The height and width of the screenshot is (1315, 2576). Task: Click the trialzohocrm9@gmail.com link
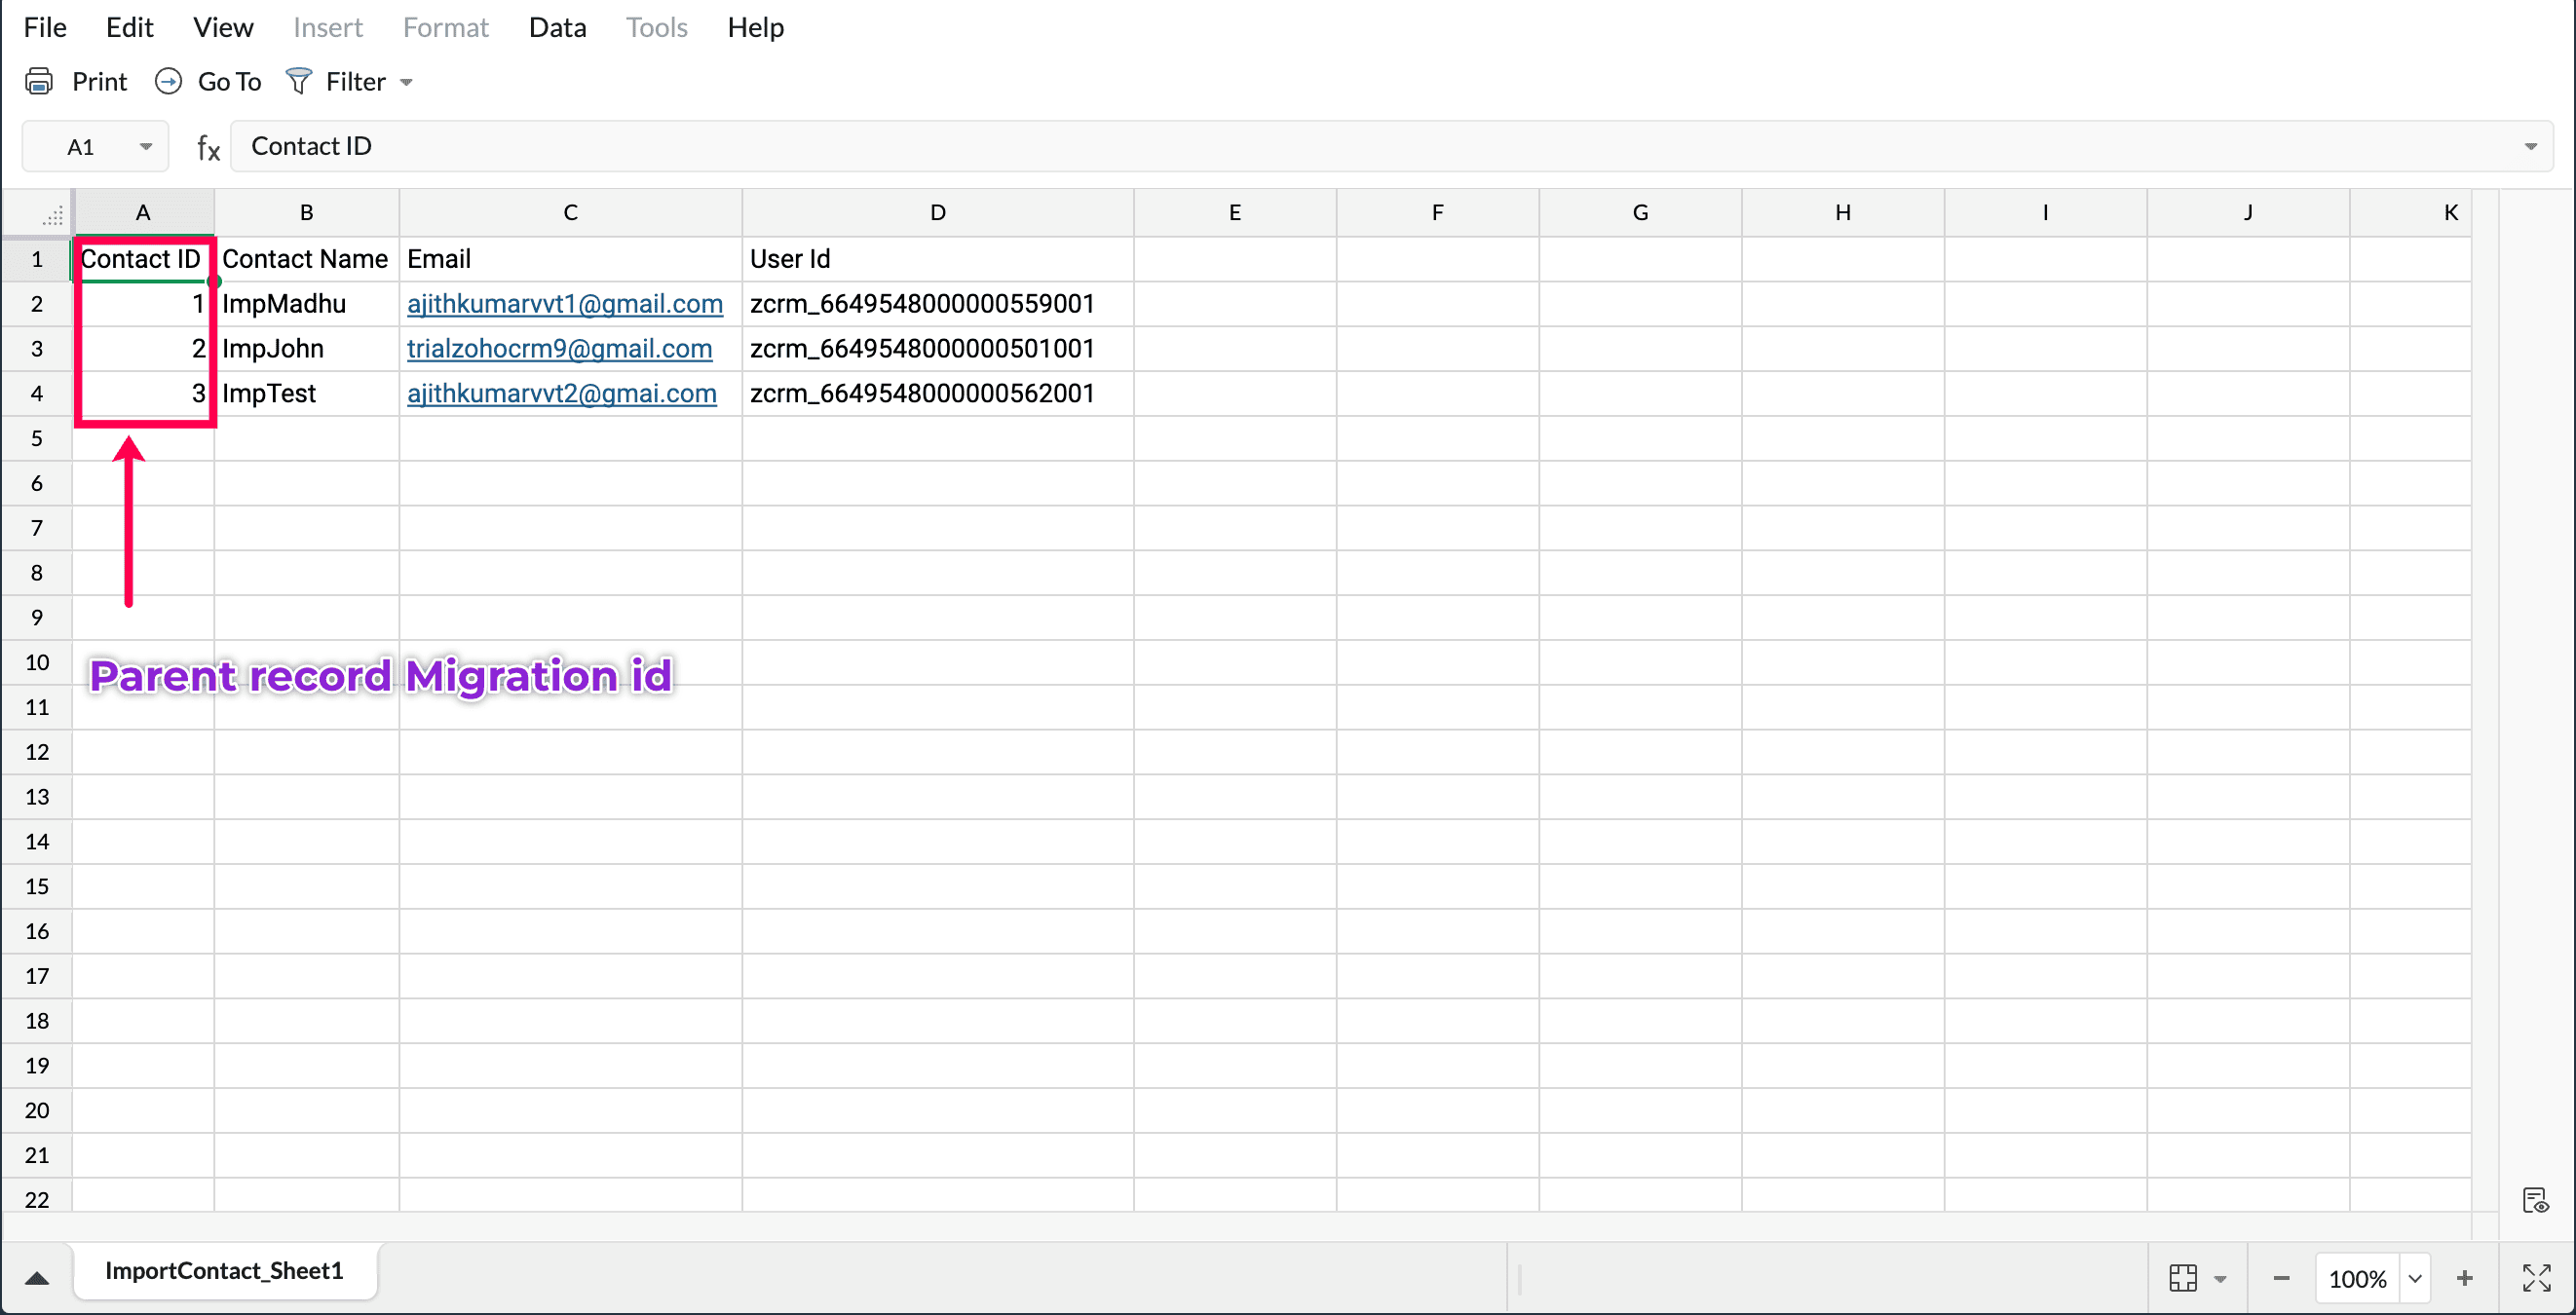[x=559, y=349]
